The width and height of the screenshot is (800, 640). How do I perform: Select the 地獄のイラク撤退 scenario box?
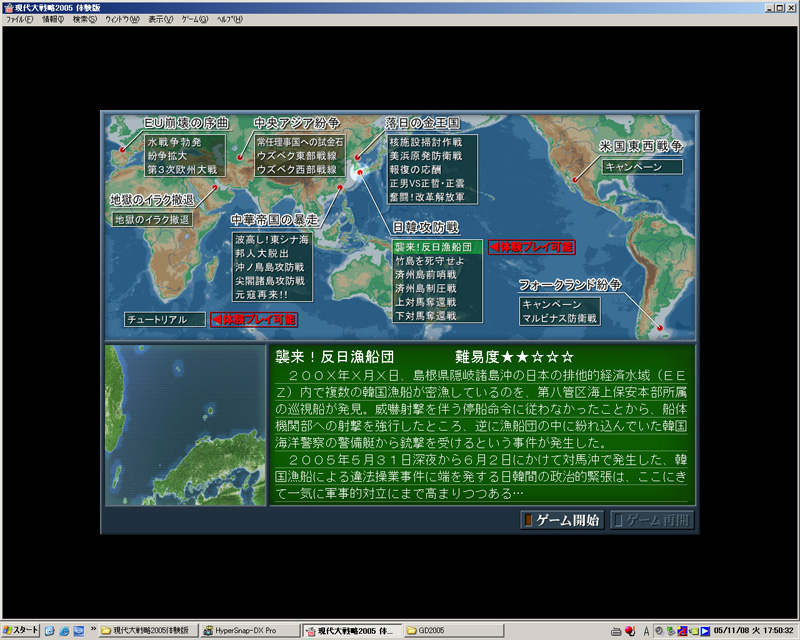pyautogui.click(x=152, y=219)
